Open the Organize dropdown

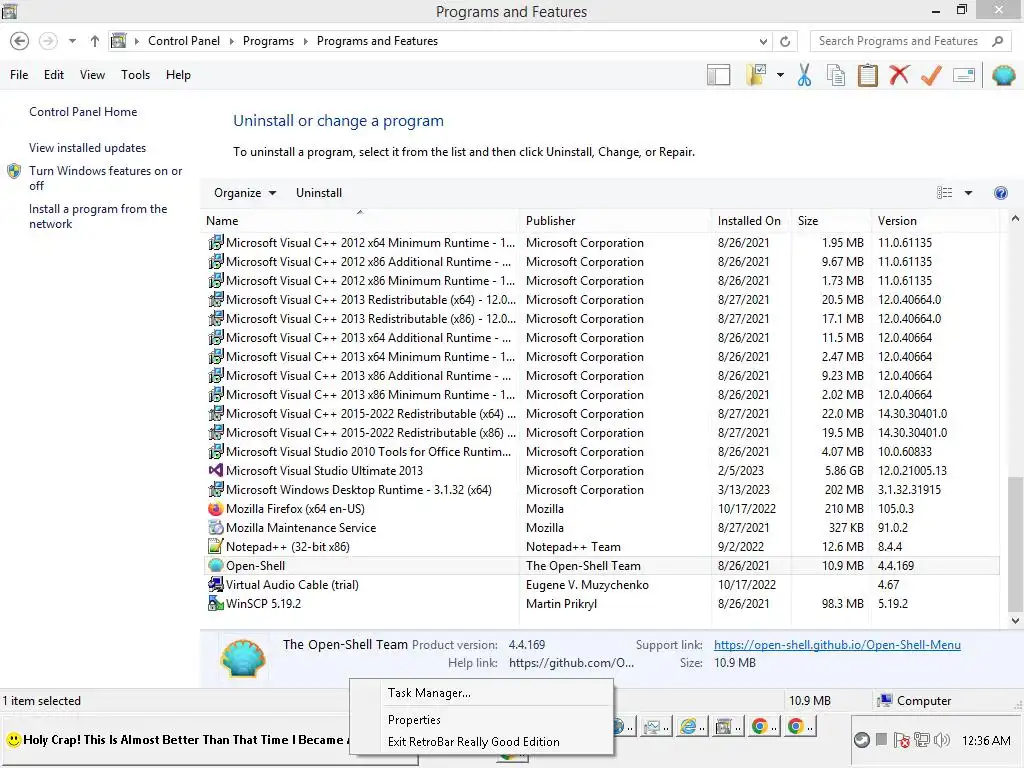(245, 193)
